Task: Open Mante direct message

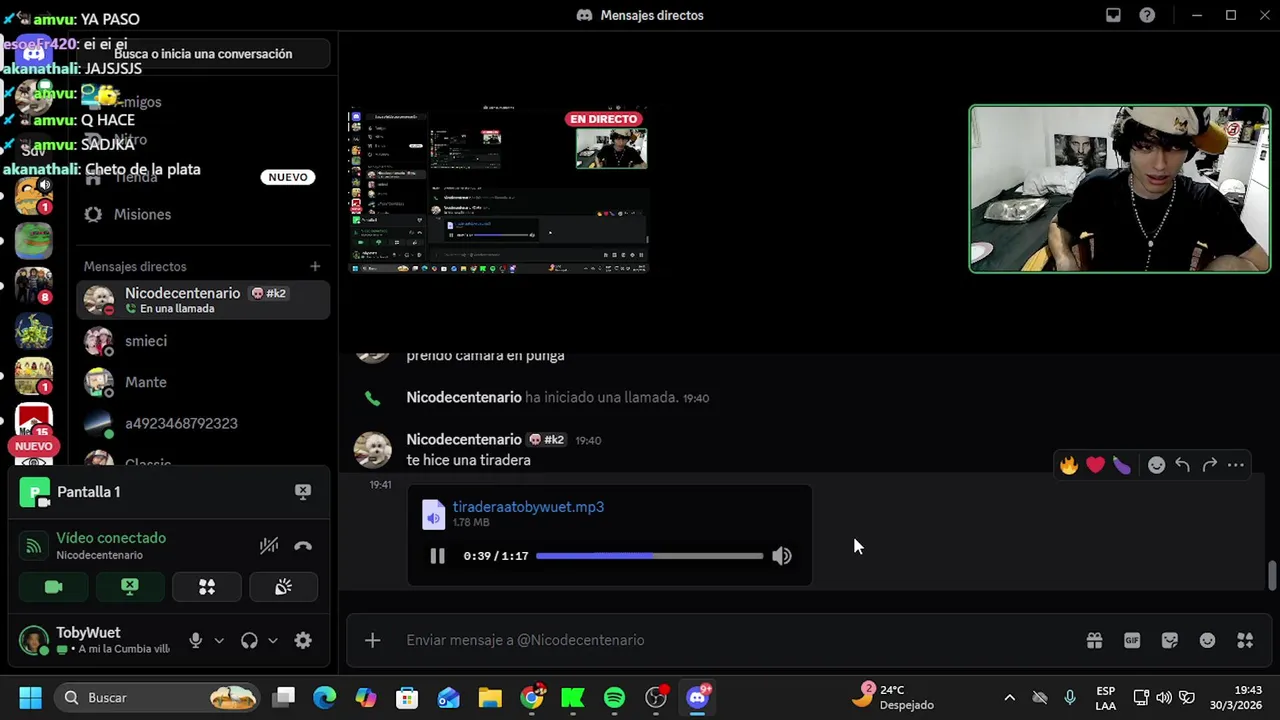Action: pos(203,382)
